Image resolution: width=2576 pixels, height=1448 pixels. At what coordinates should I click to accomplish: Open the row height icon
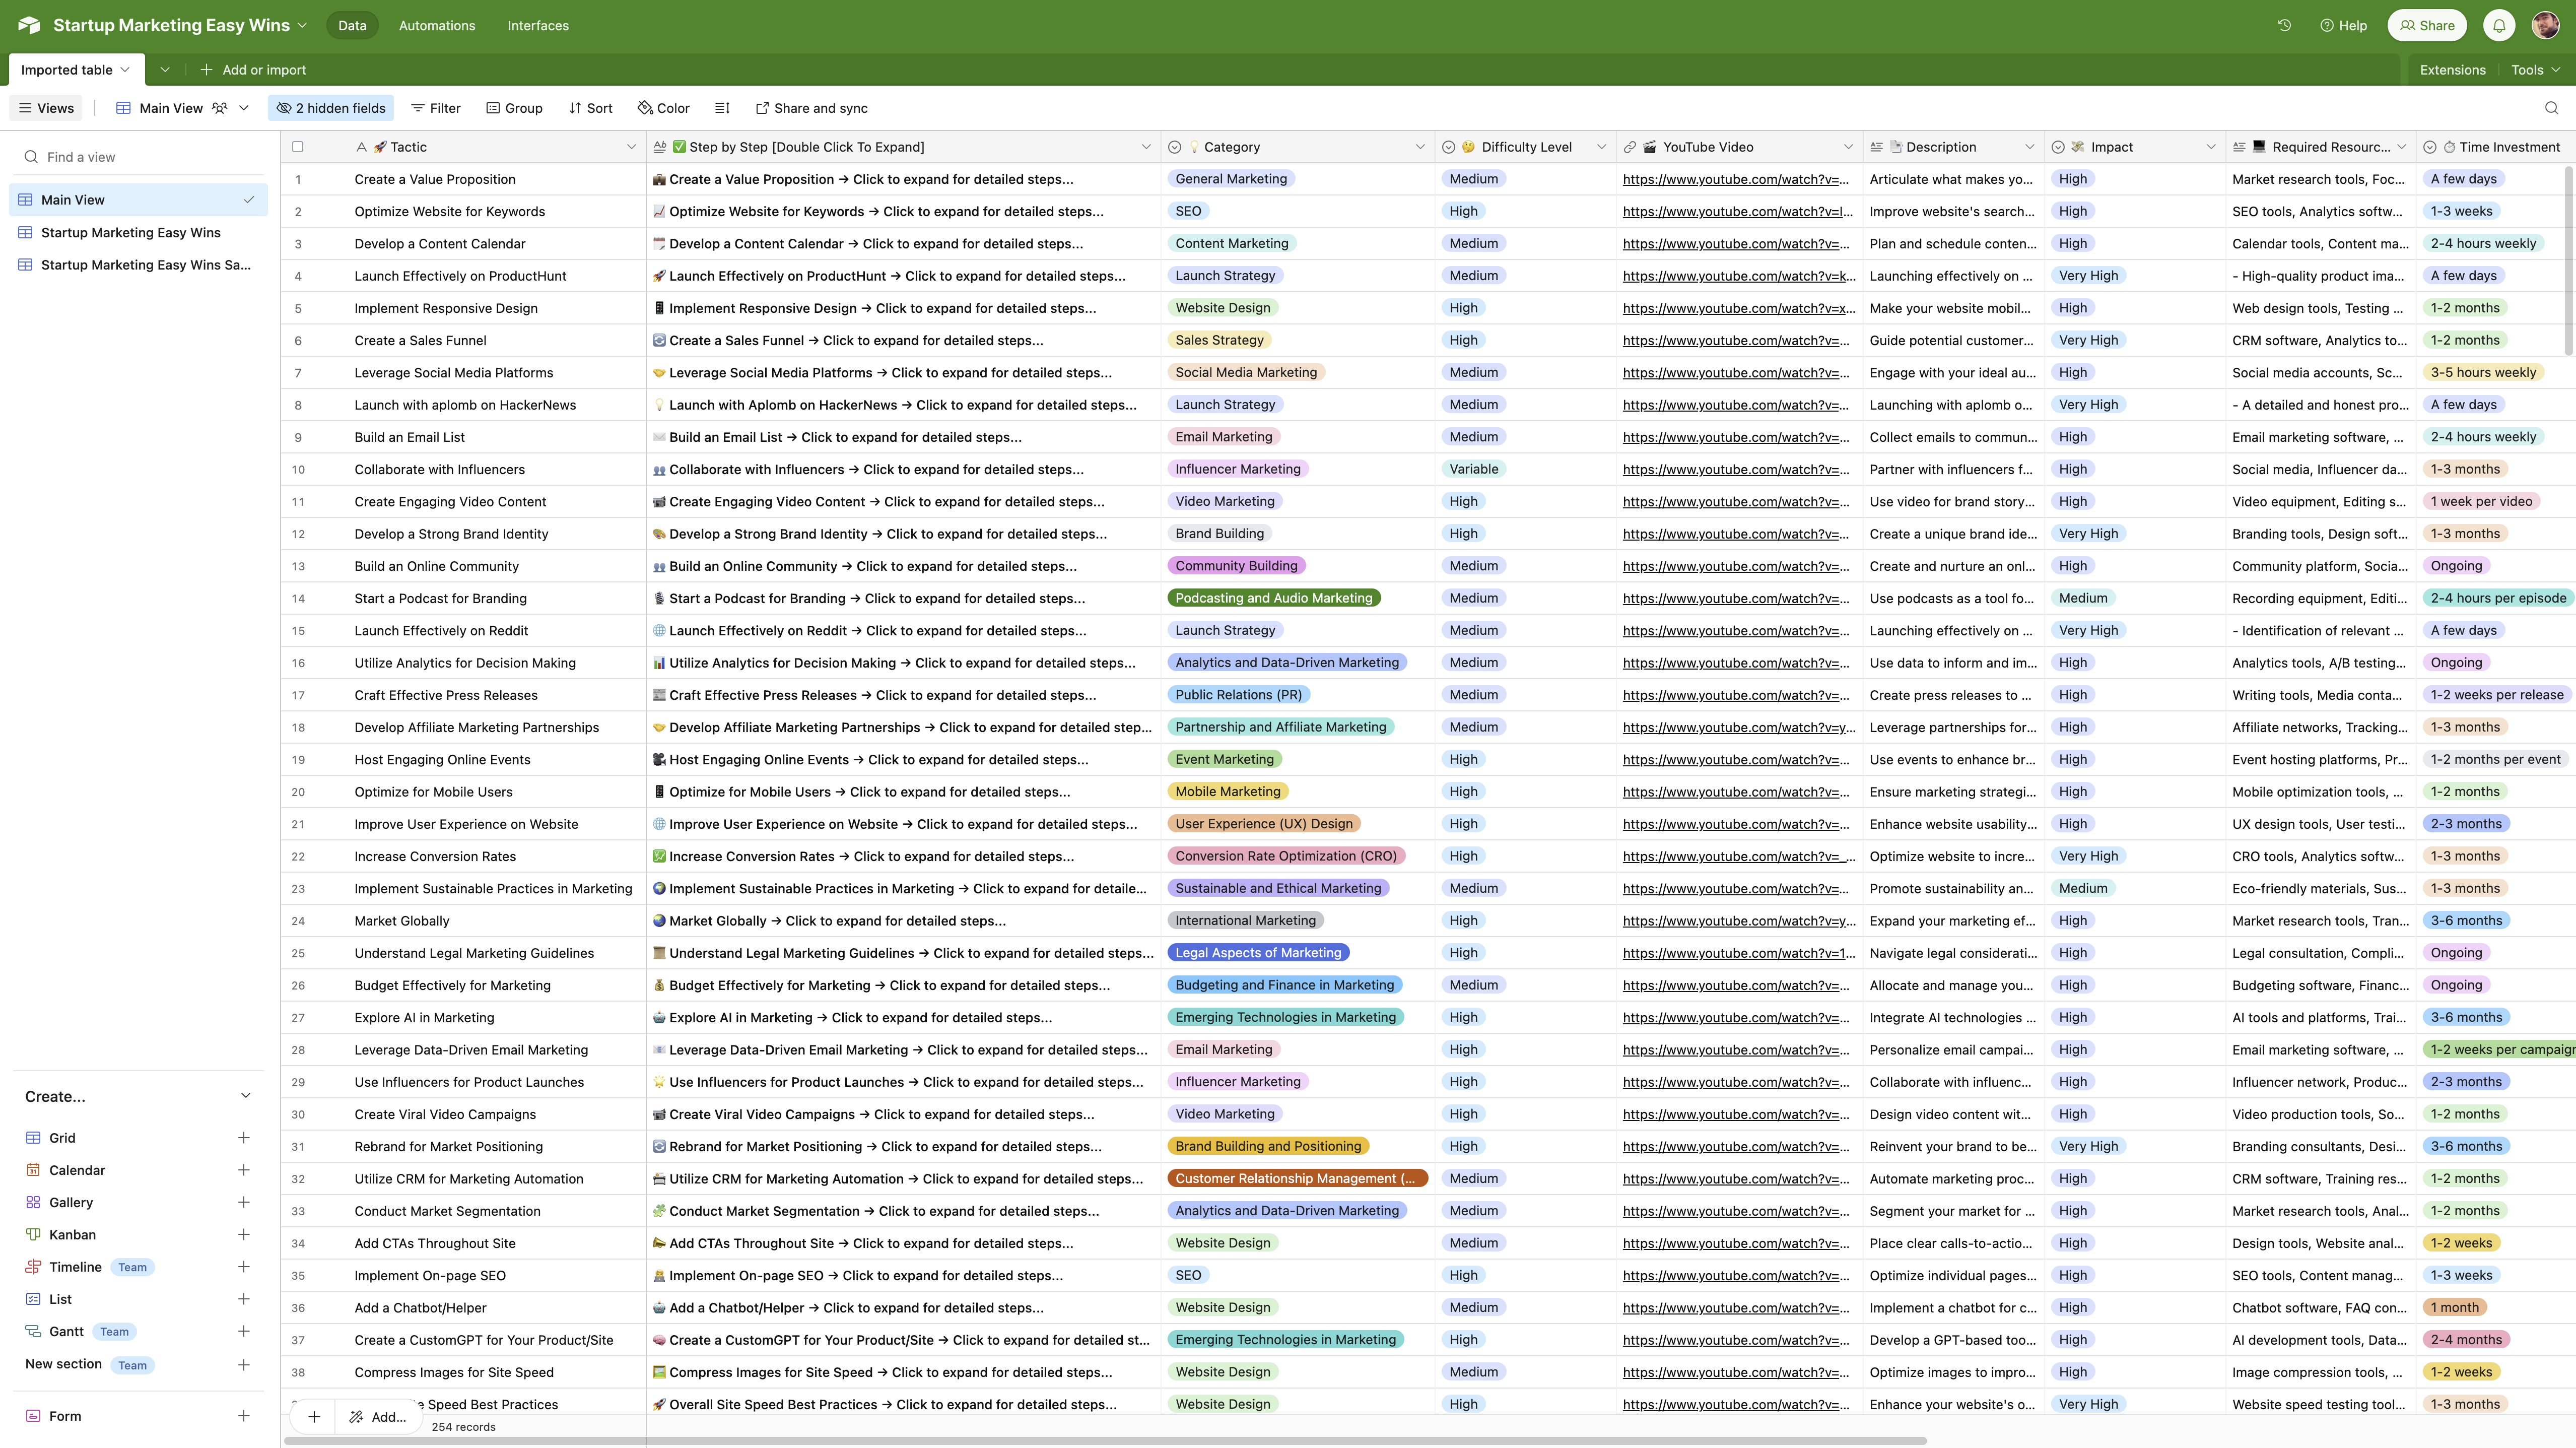[x=722, y=108]
